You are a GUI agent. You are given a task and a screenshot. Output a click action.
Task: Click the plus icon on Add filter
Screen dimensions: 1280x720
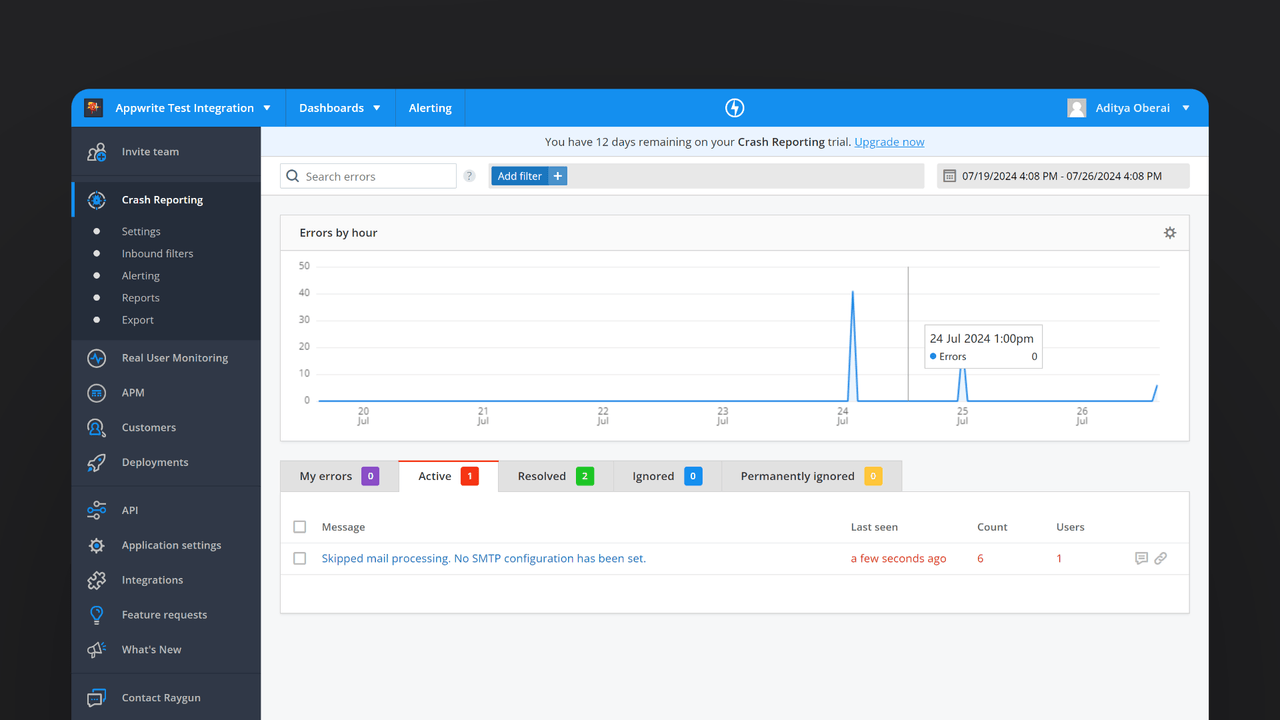tap(558, 176)
